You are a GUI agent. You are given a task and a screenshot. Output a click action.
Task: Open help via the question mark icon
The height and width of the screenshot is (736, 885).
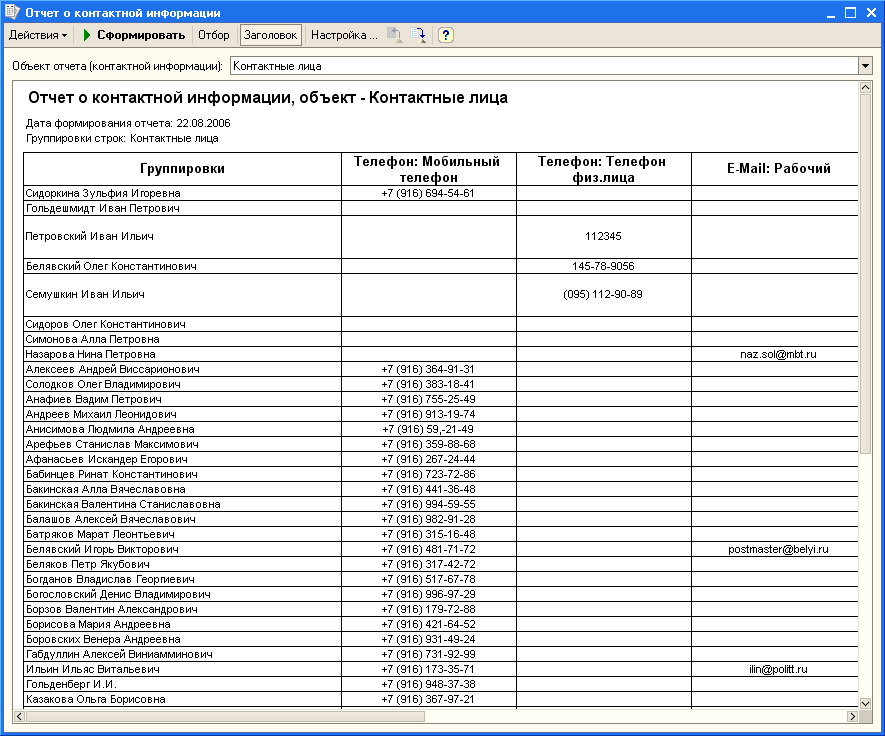[446, 35]
